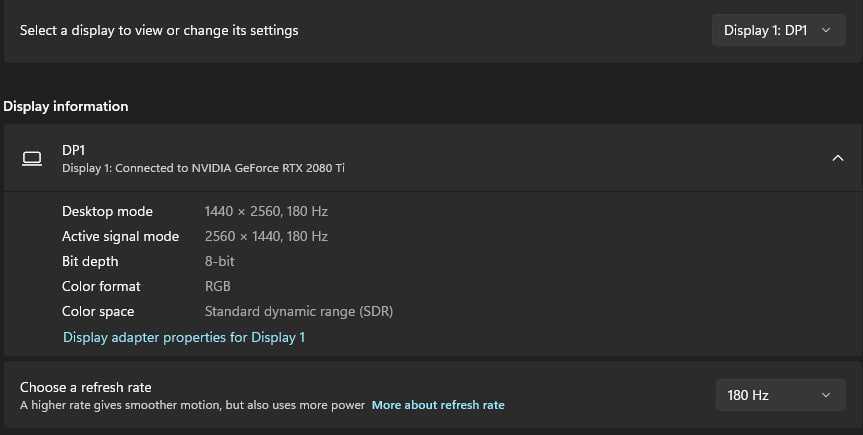Click the Connected to NVIDIA GeForce subtitle
This screenshot has height=435, width=863.
[203, 168]
